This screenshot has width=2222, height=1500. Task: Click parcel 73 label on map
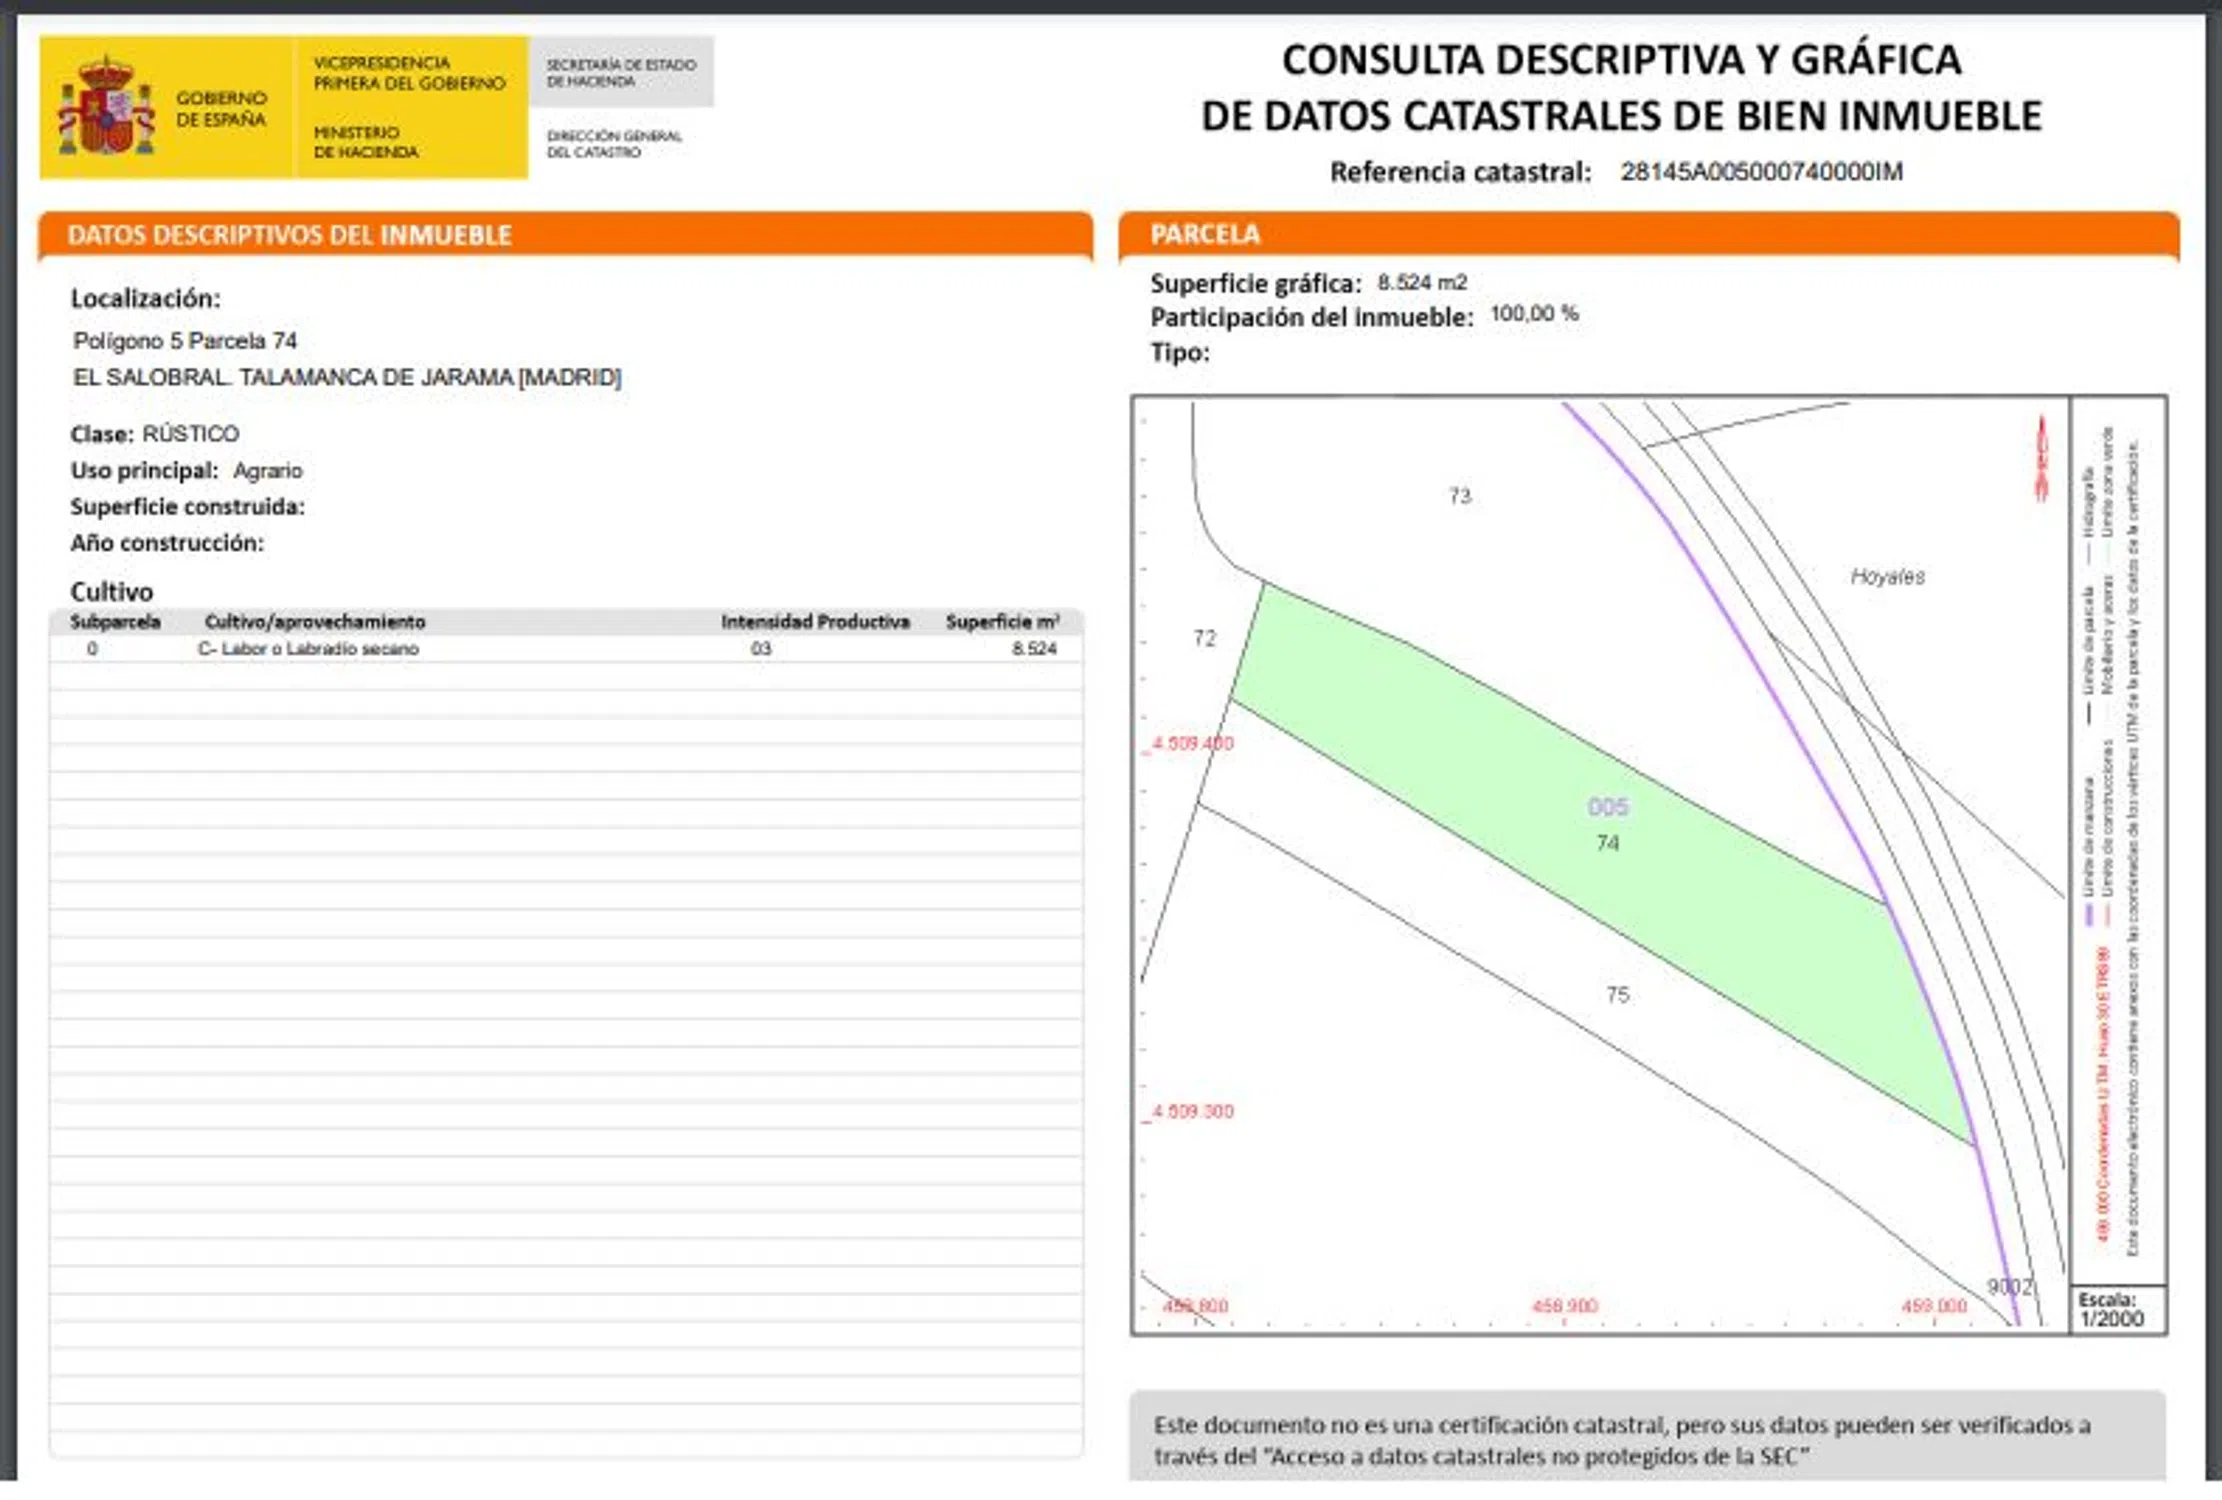(1460, 496)
